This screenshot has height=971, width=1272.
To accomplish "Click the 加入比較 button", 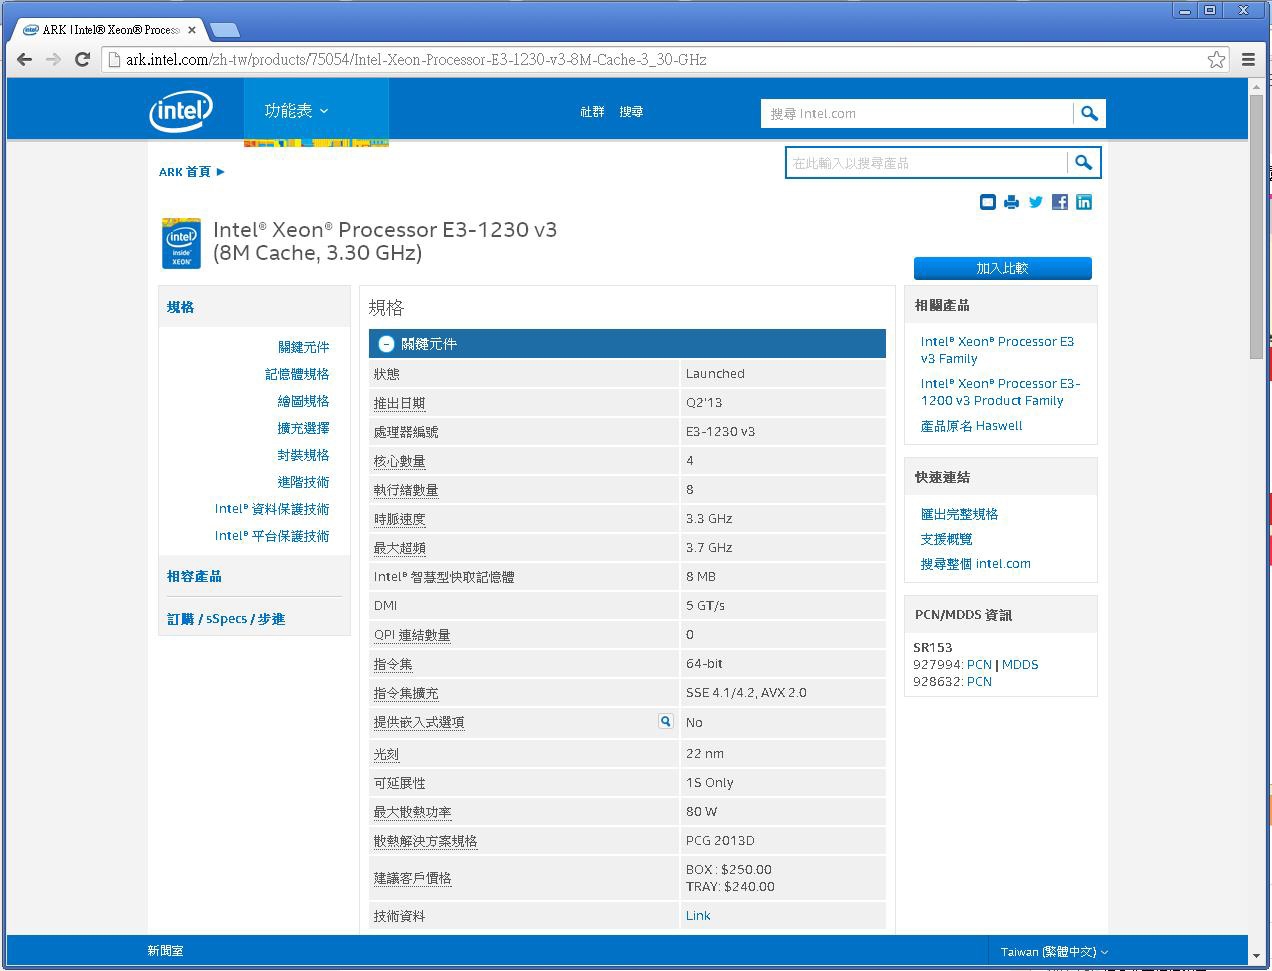I will [x=1002, y=268].
